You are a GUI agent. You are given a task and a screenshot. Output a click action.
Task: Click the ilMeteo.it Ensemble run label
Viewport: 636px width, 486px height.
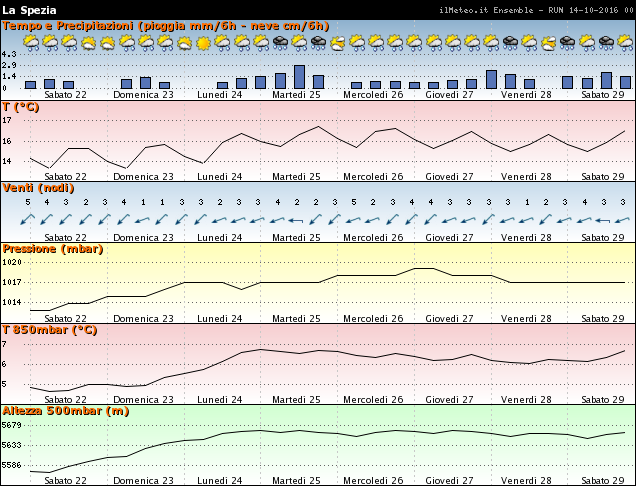(x=535, y=10)
